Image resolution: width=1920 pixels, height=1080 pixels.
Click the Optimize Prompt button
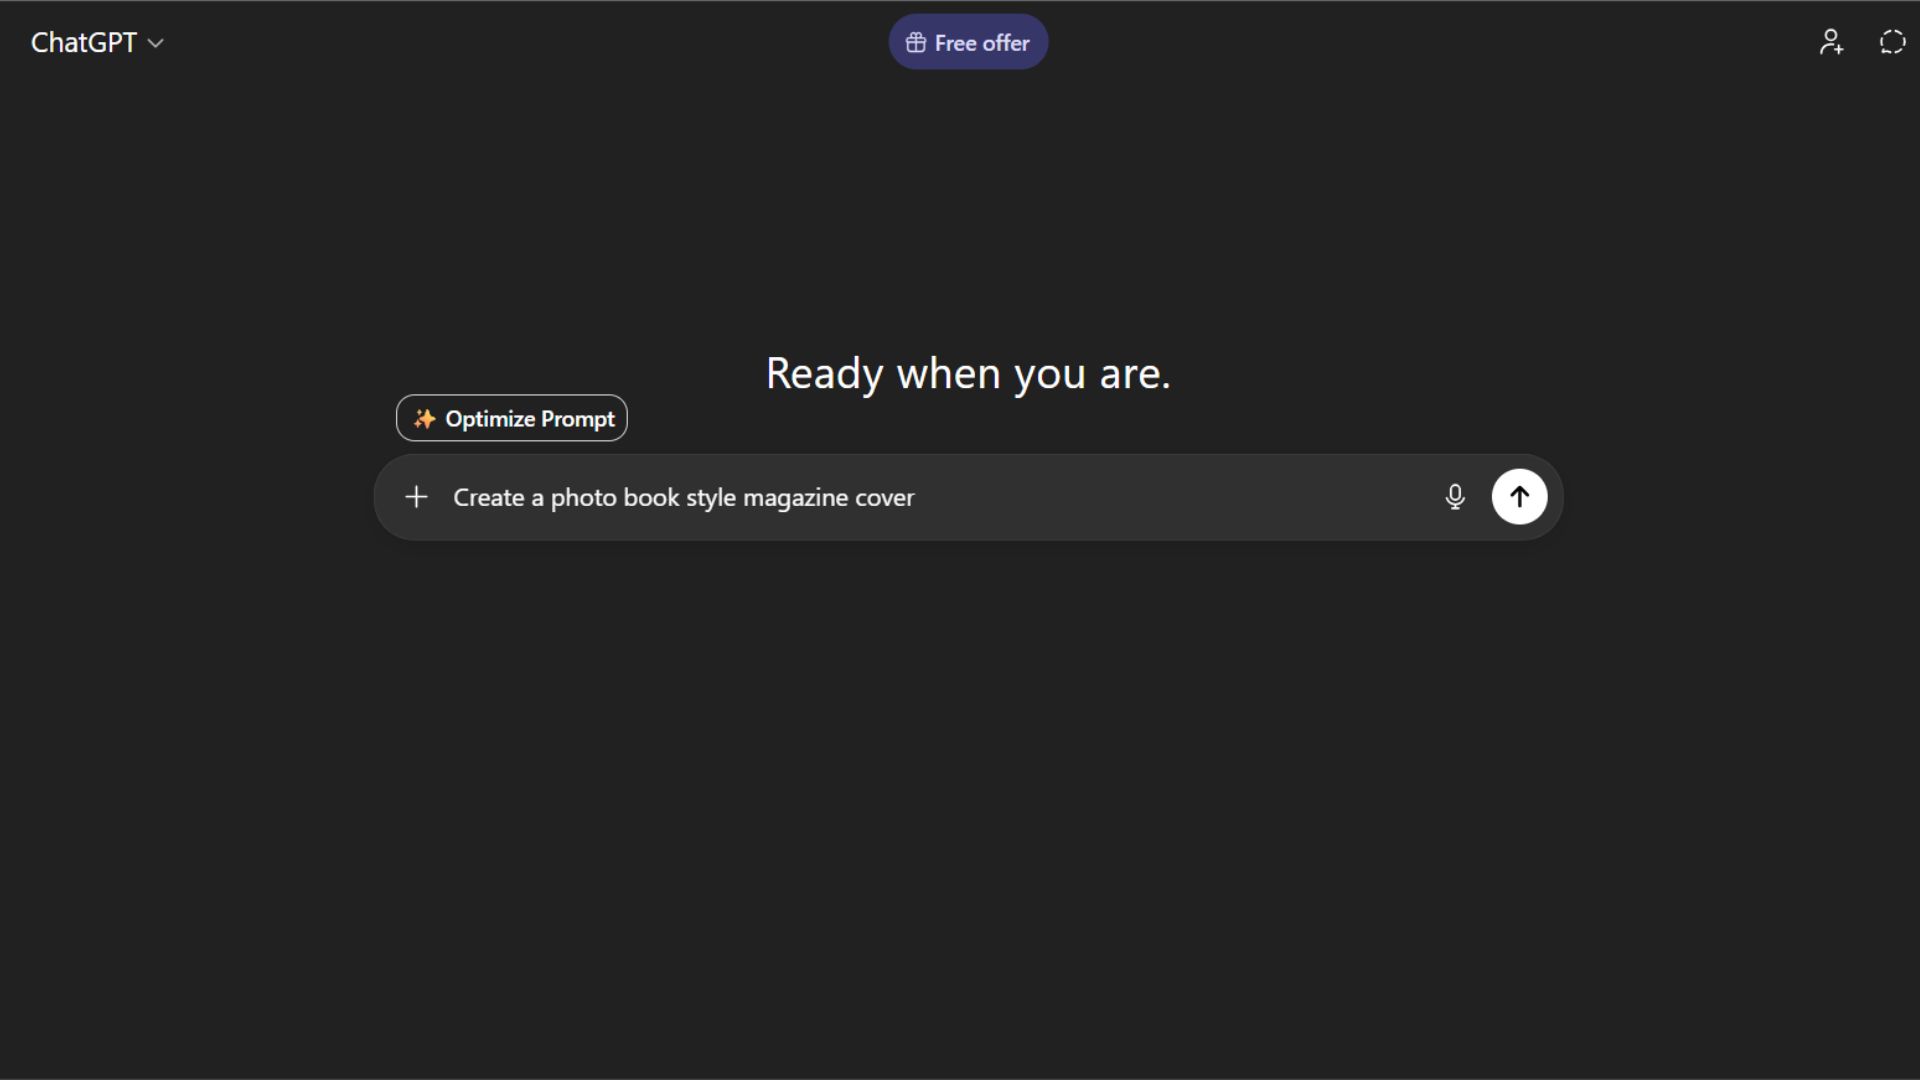(x=512, y=418)
